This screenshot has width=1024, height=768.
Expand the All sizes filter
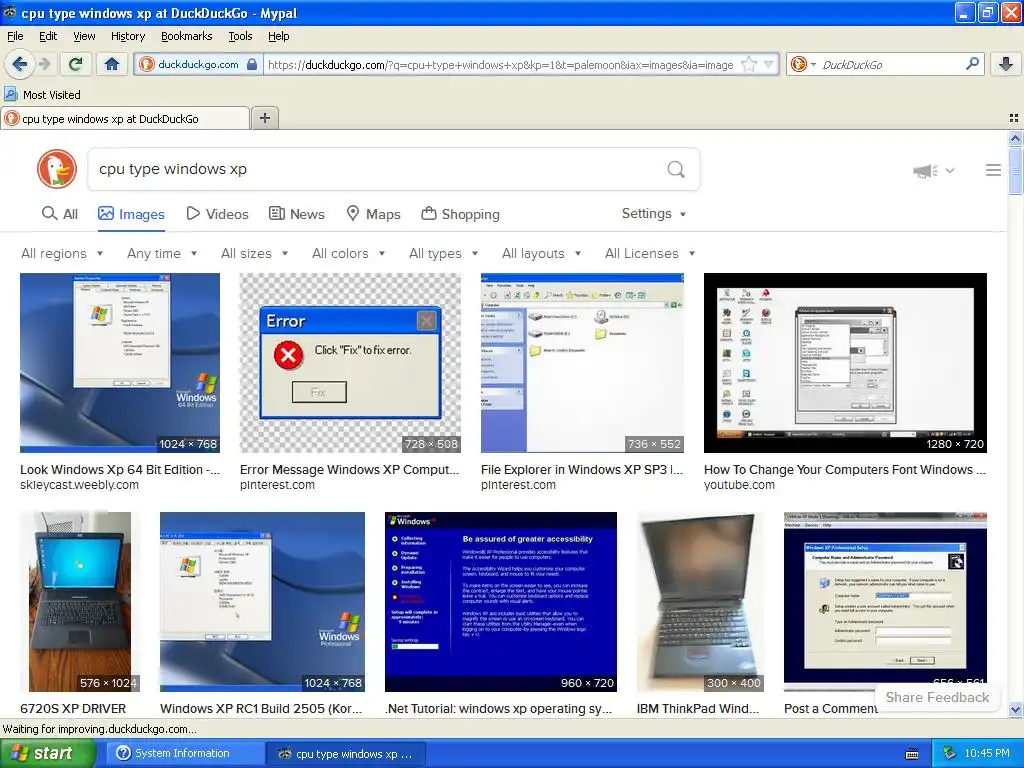pyautogui.click(x=254, y=253)
